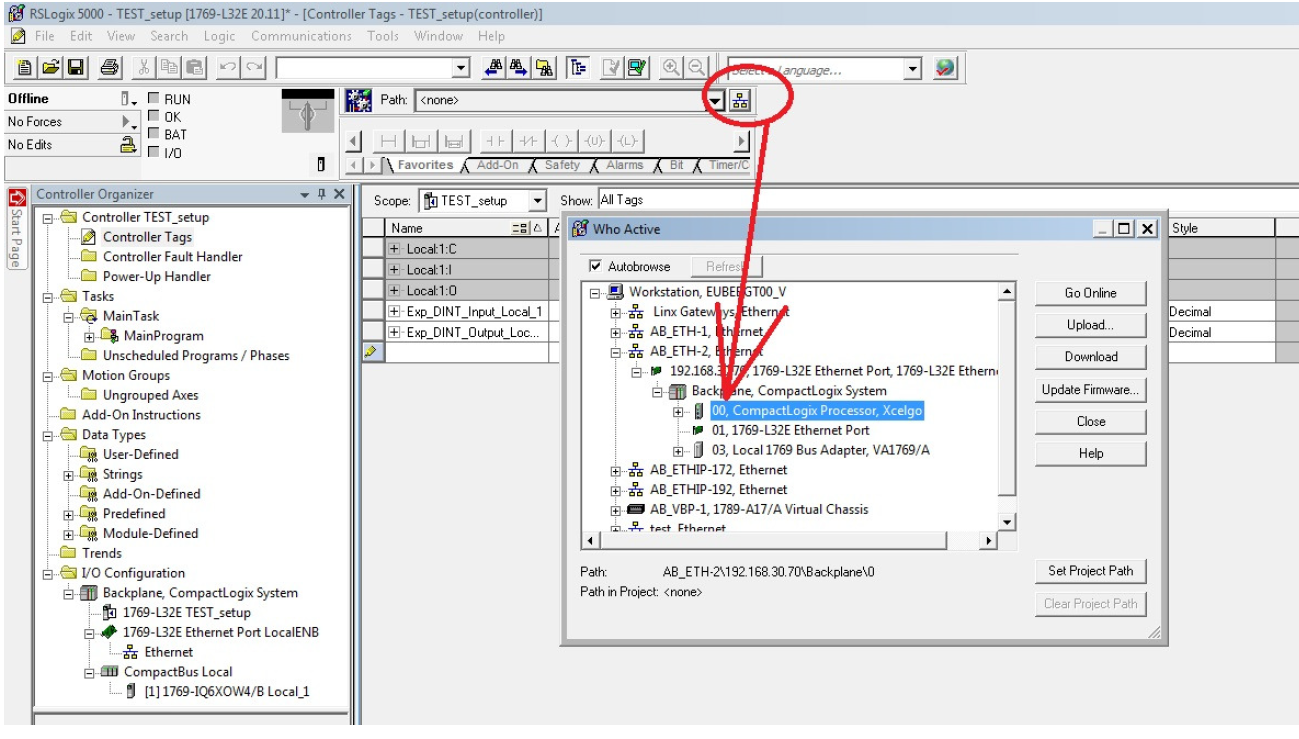The height and width of the screenshot is (739, 1299).
Task: Open the Tools menu
Action: click(382, 36)
